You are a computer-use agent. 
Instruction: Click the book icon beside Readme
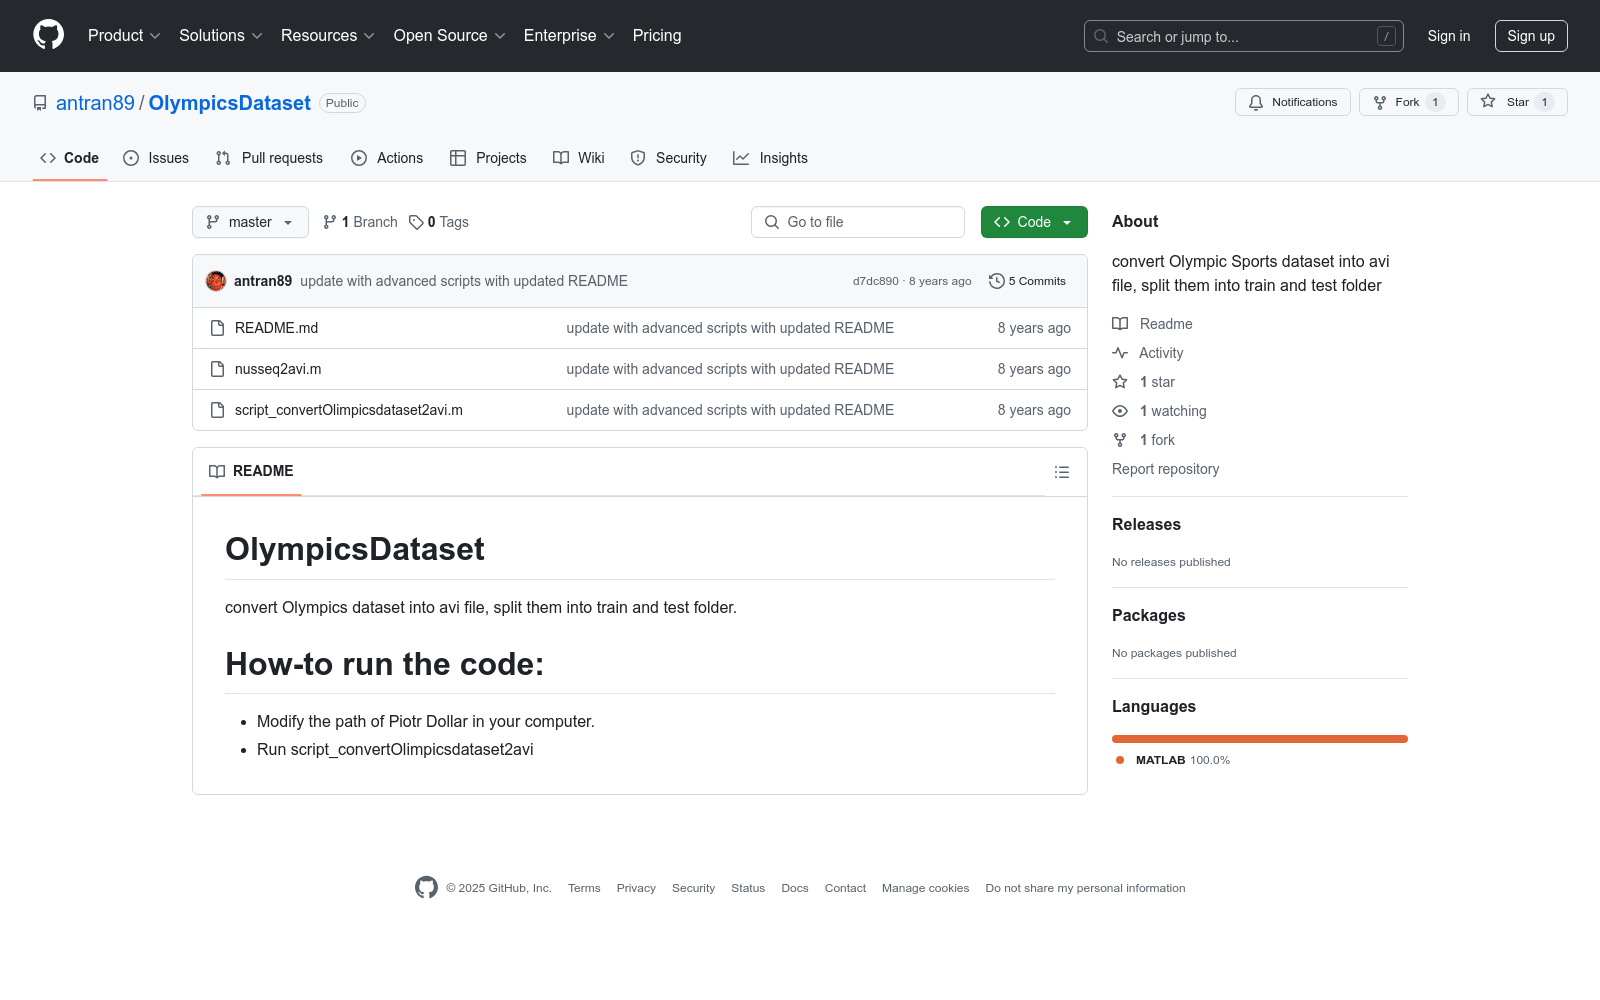tap(1120, 324)
